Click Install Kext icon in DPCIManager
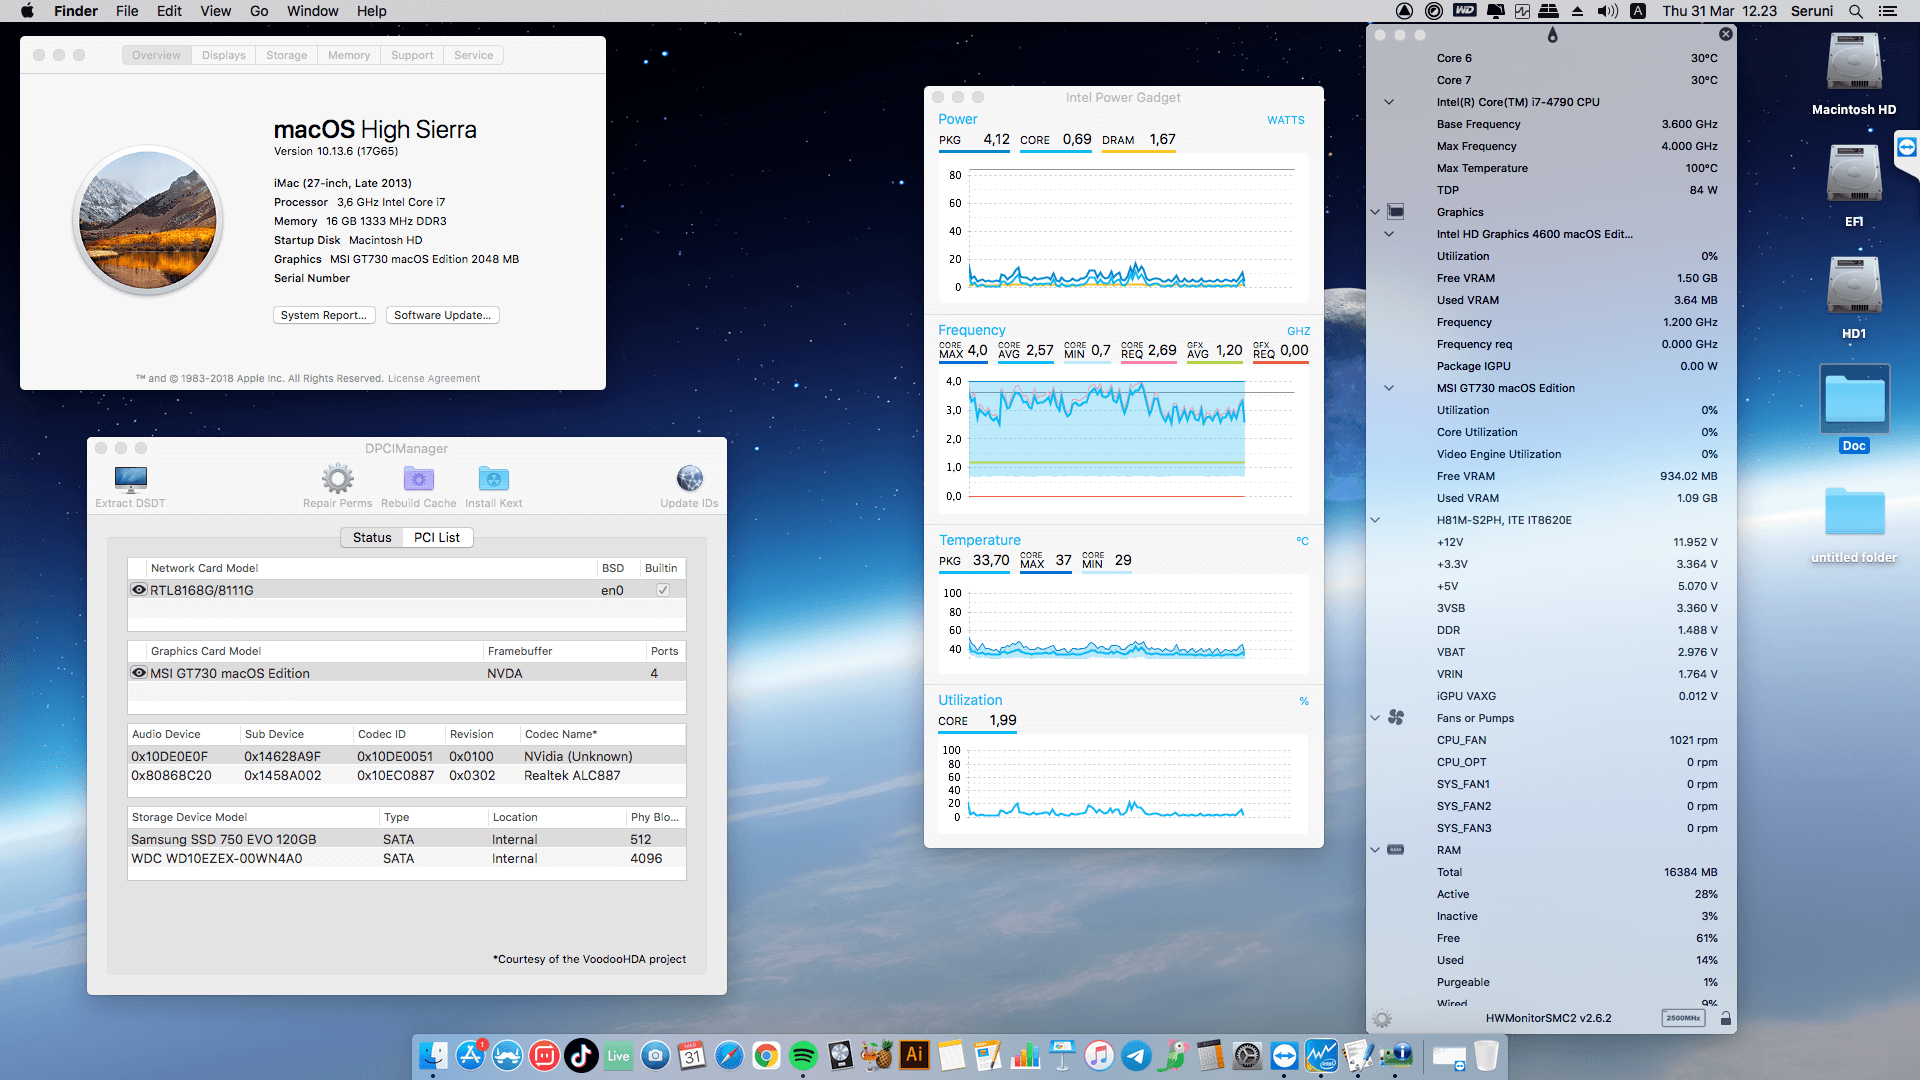 tap(493, 479)
